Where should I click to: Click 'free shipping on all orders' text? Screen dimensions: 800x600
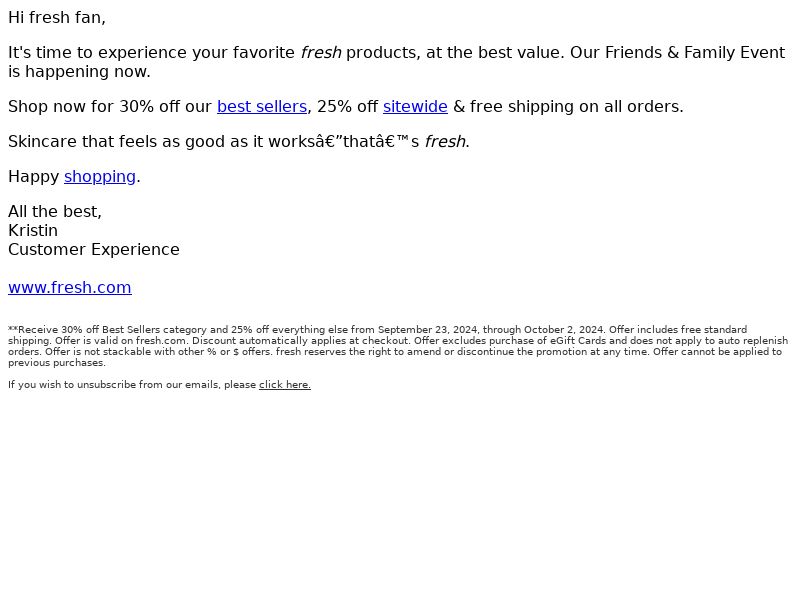click(x=576, y=107)
